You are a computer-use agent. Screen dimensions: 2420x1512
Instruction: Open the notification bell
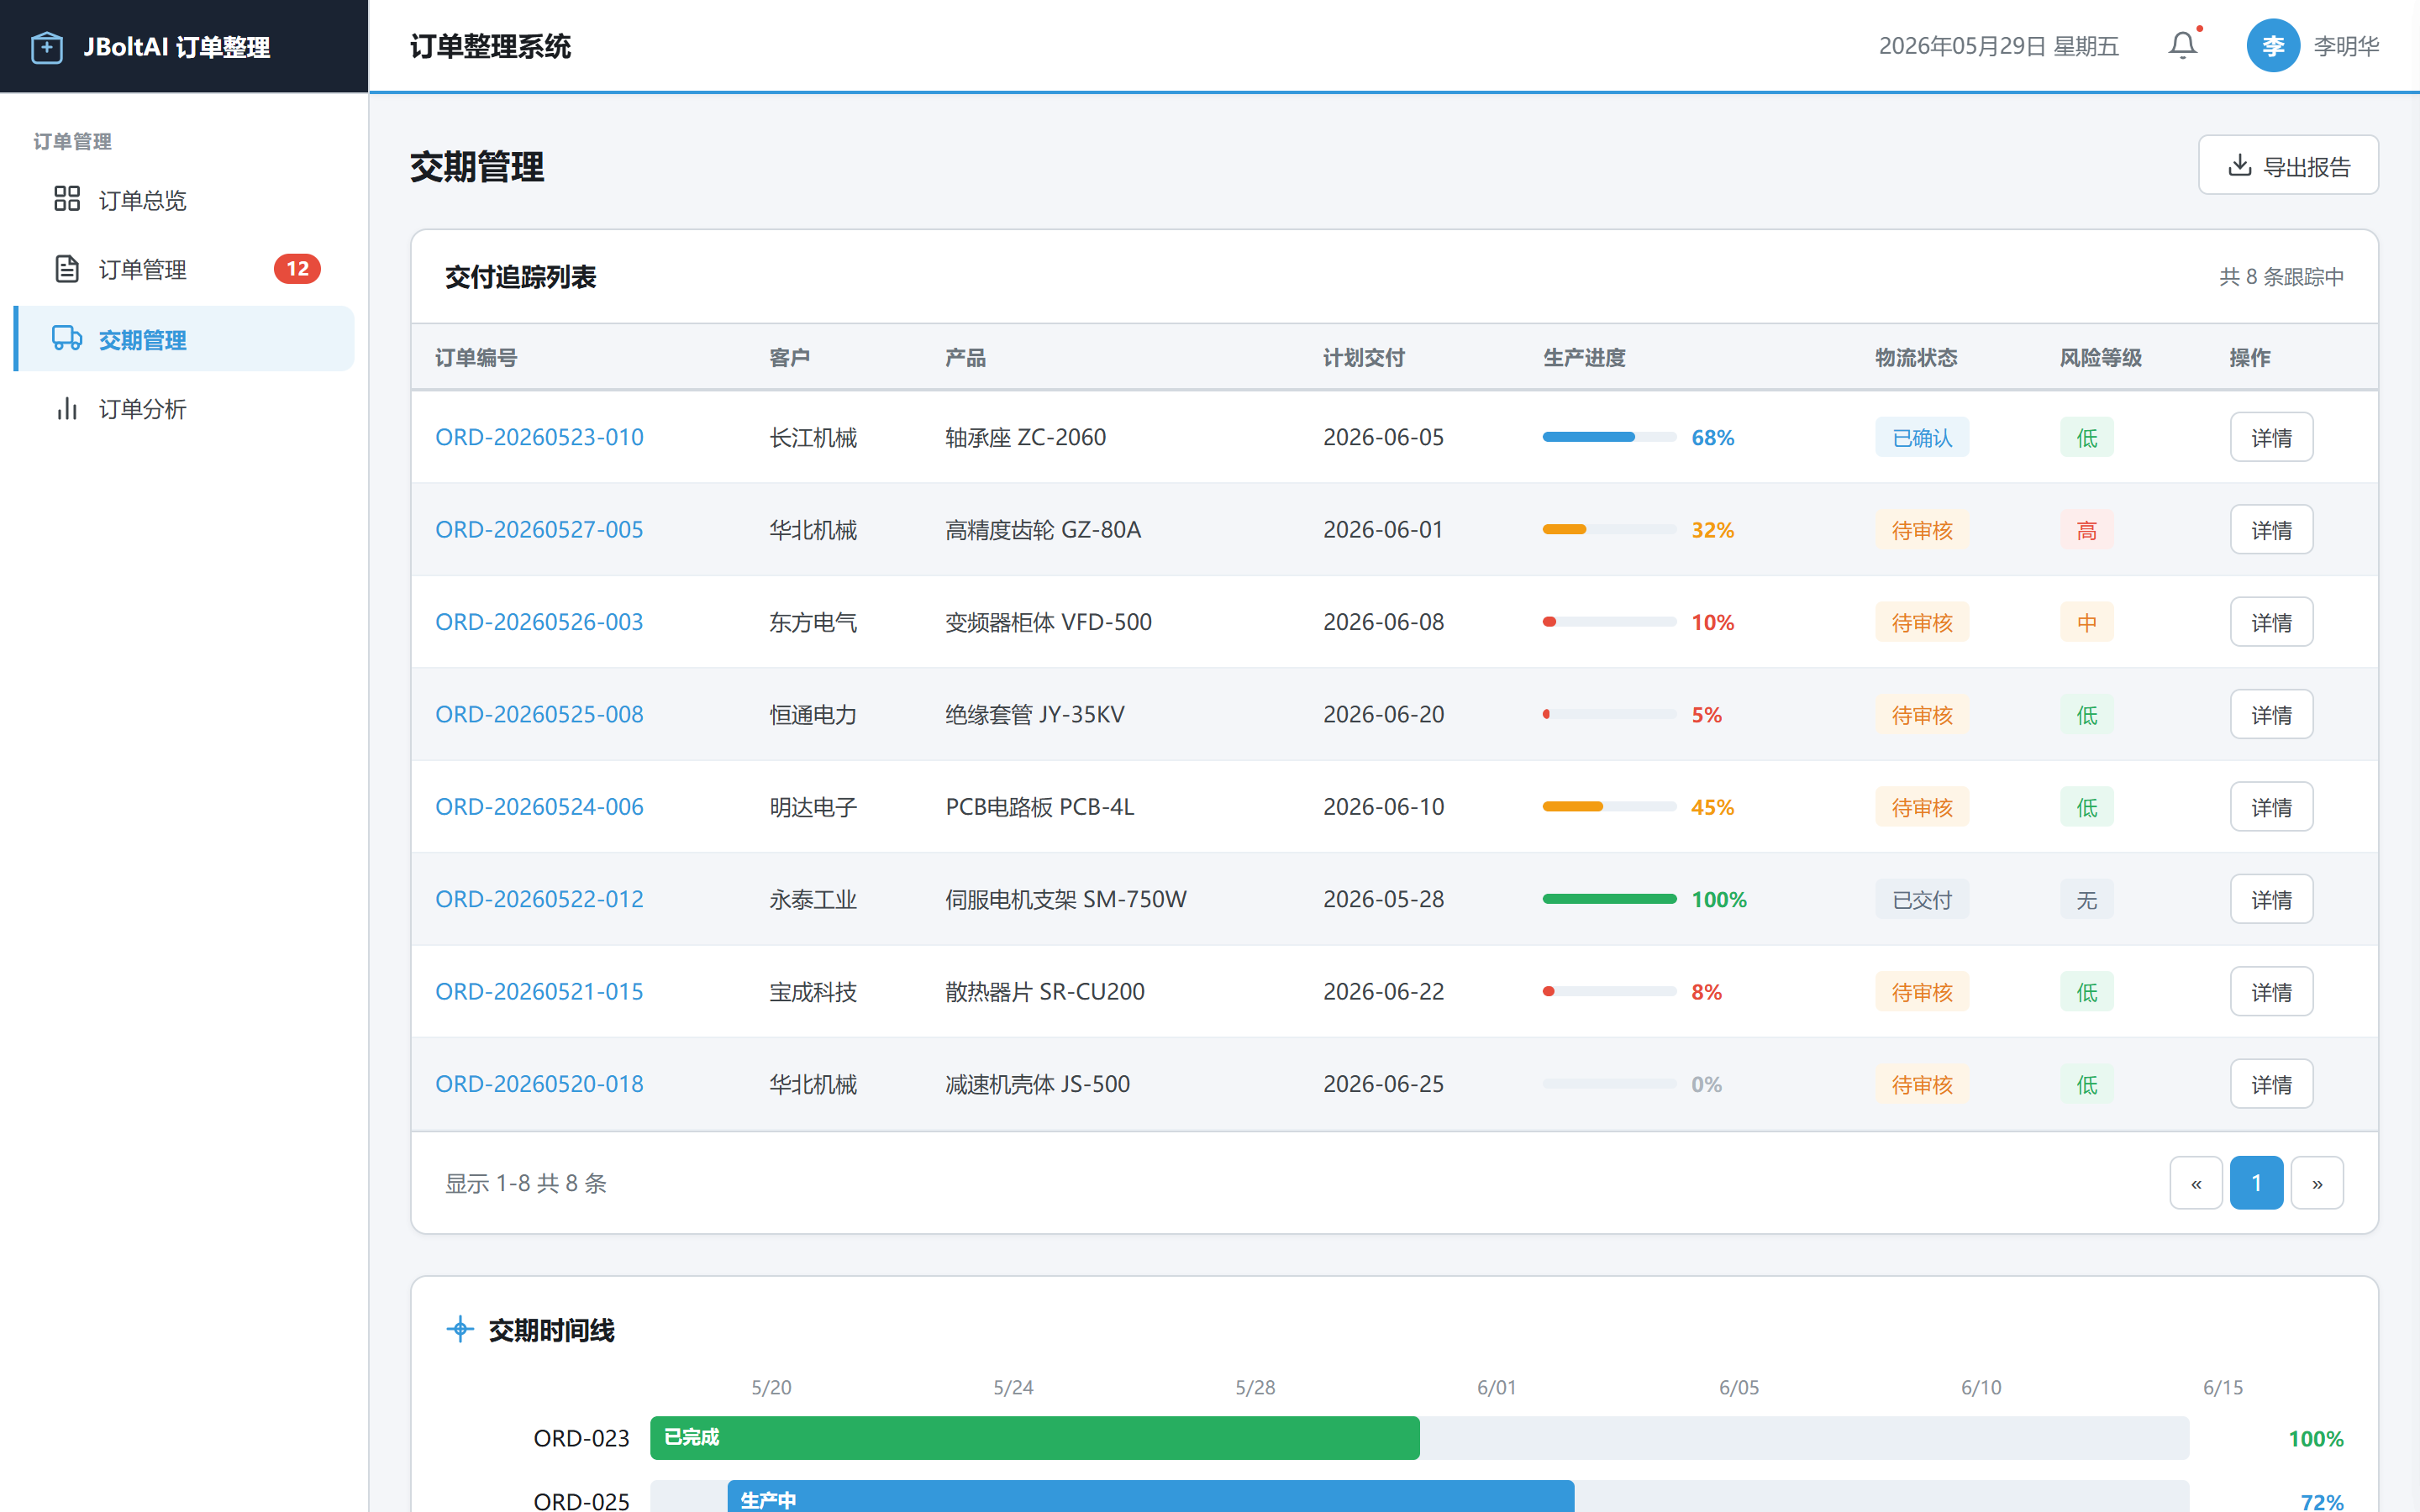(x=2182, y=46)
